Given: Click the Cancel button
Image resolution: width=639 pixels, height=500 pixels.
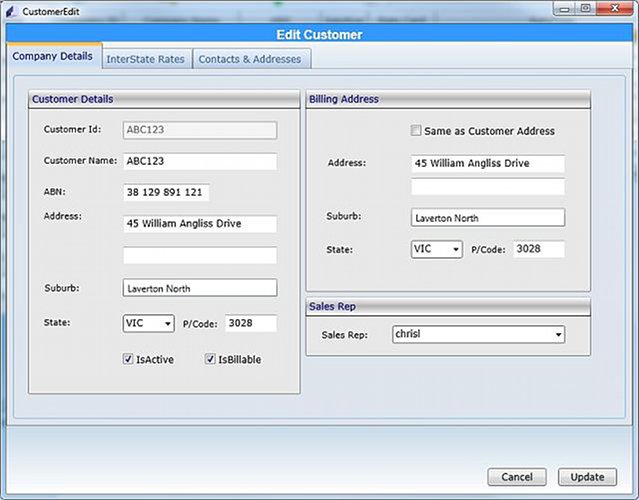Looking at the screenshot, I should tap(517, 477).
